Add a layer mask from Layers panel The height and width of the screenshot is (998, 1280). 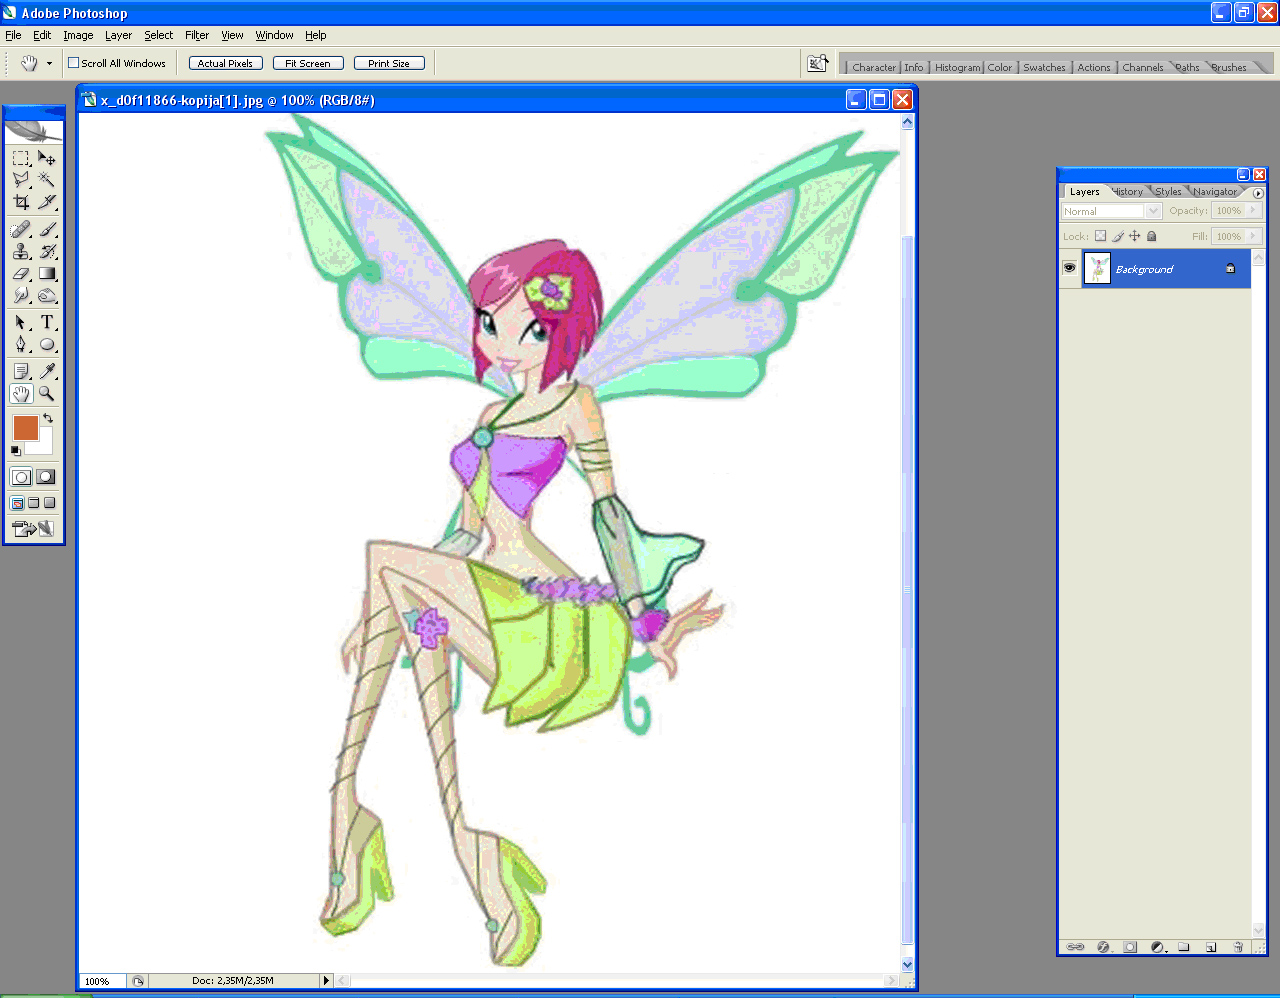click(x=1130, y=946)
